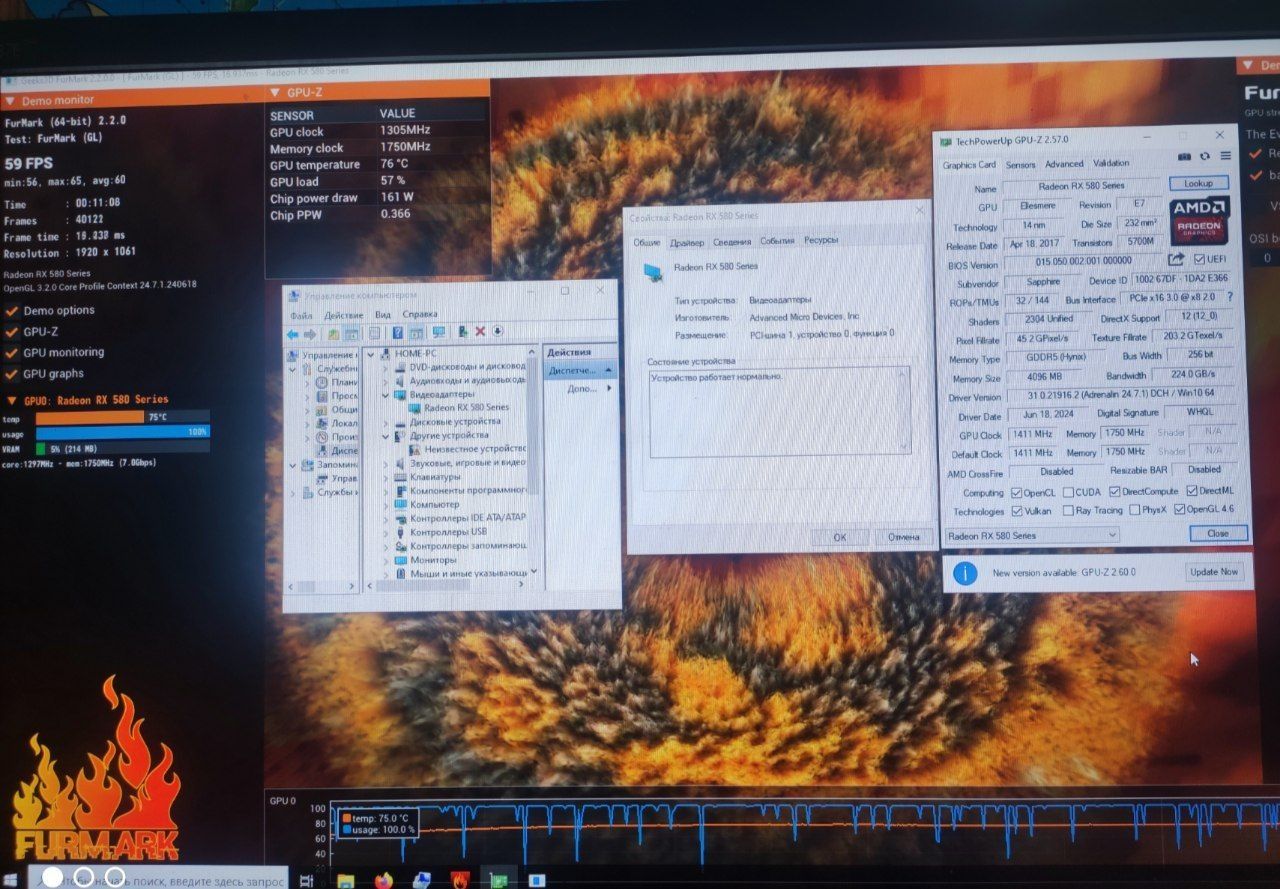Click the Back arrow in Computer Management toolbar

point(292,334)
